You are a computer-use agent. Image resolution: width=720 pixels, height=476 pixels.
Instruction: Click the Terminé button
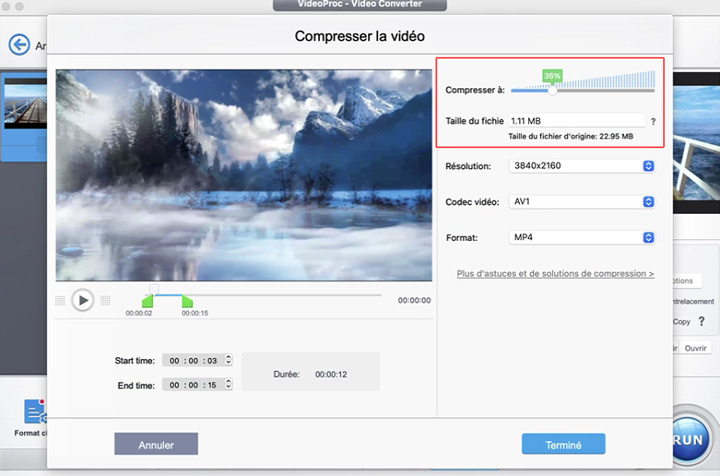pos(563,444)
